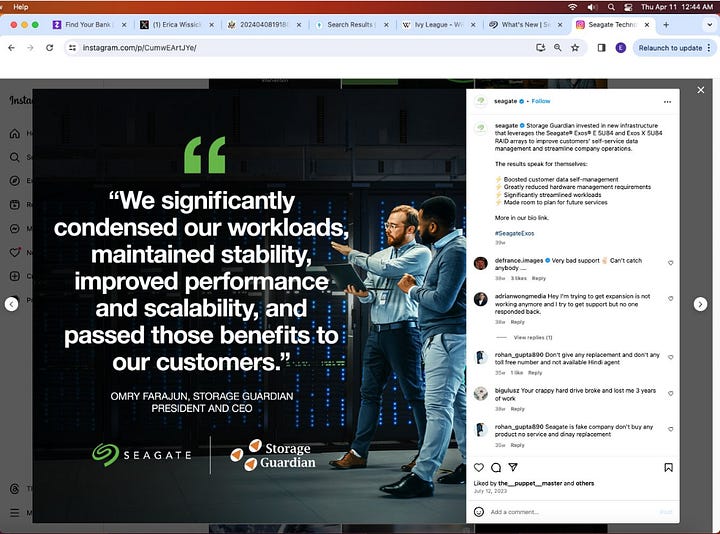View '3 likes' on defrance.images comment
The image size is (720, 534).
(x=518, y=278)
